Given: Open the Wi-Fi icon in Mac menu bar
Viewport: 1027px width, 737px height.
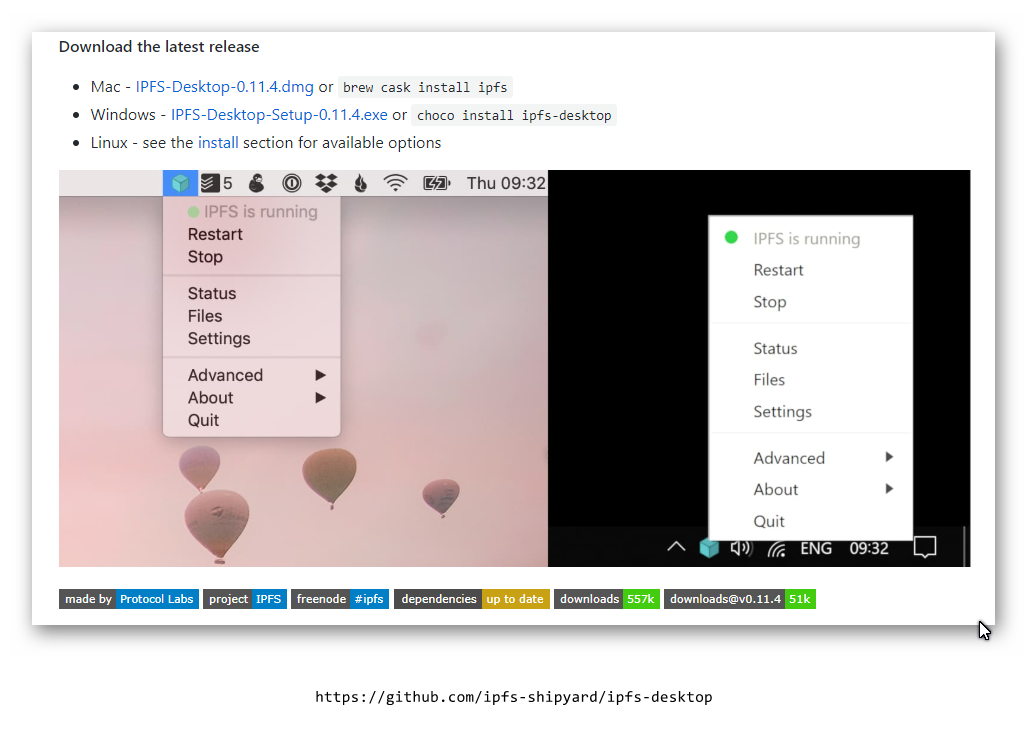Looking at the screenshot, I should [395, 183].
